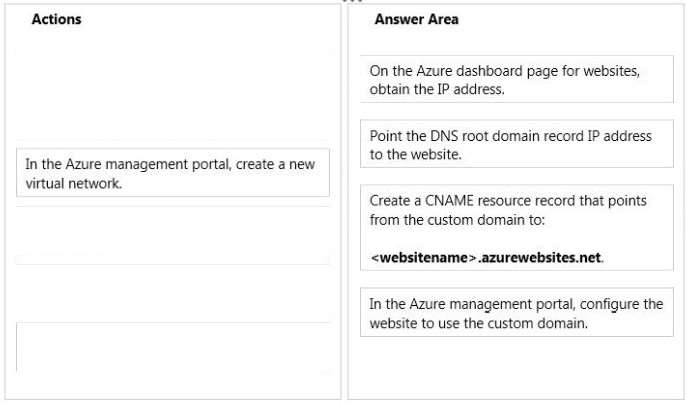687x404 pixels.
Task: Click 'virtual network.' text in the Actions box
Action: [74, 183]
